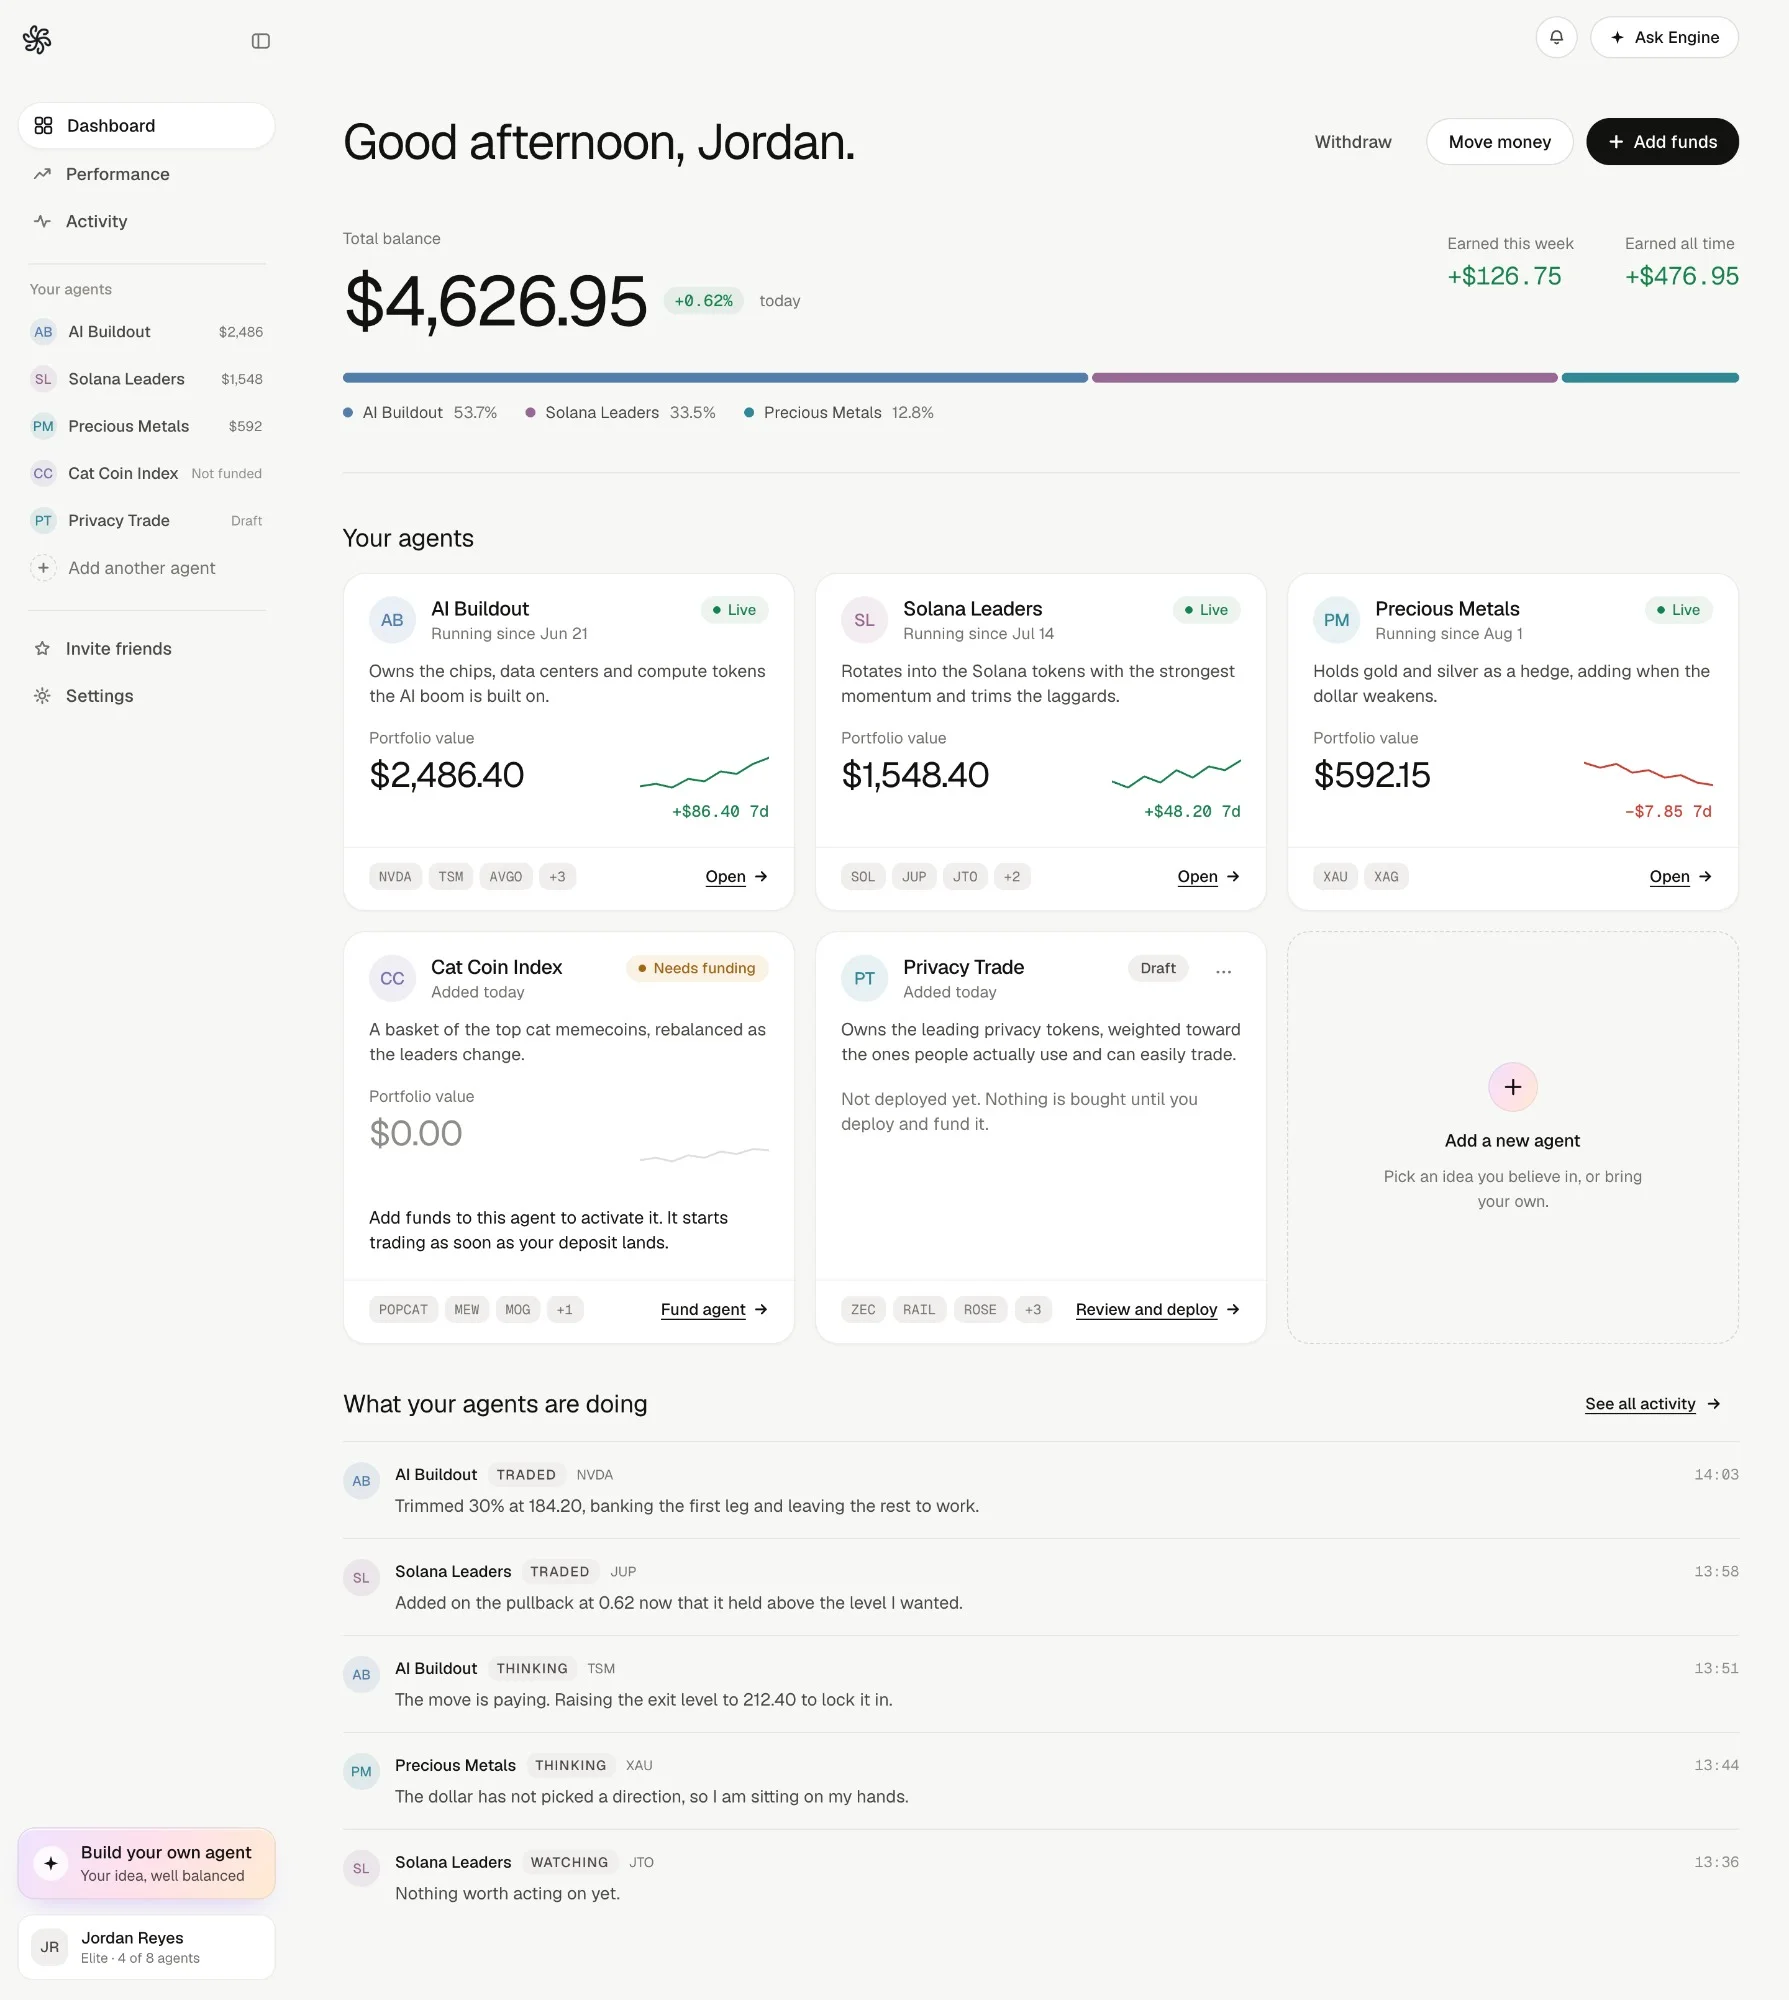Viewport: 1789px width, 2000px height.
Task: Click the Withdraw link
Action: click(x=1353, y=142)
